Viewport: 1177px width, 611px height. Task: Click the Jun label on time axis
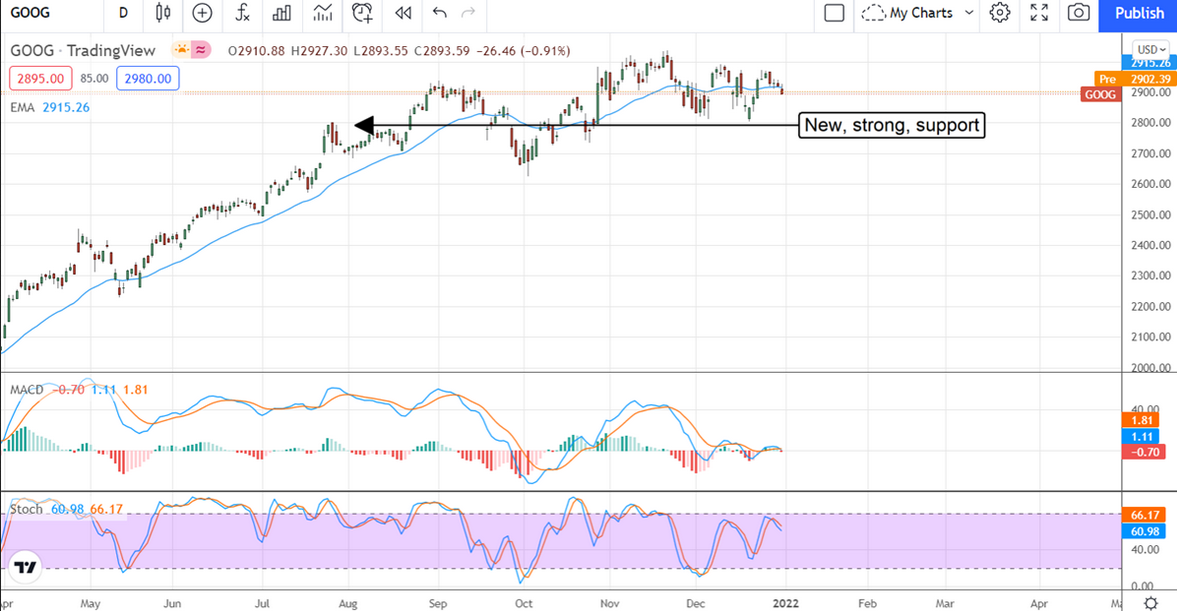click(x=172, y=603)
